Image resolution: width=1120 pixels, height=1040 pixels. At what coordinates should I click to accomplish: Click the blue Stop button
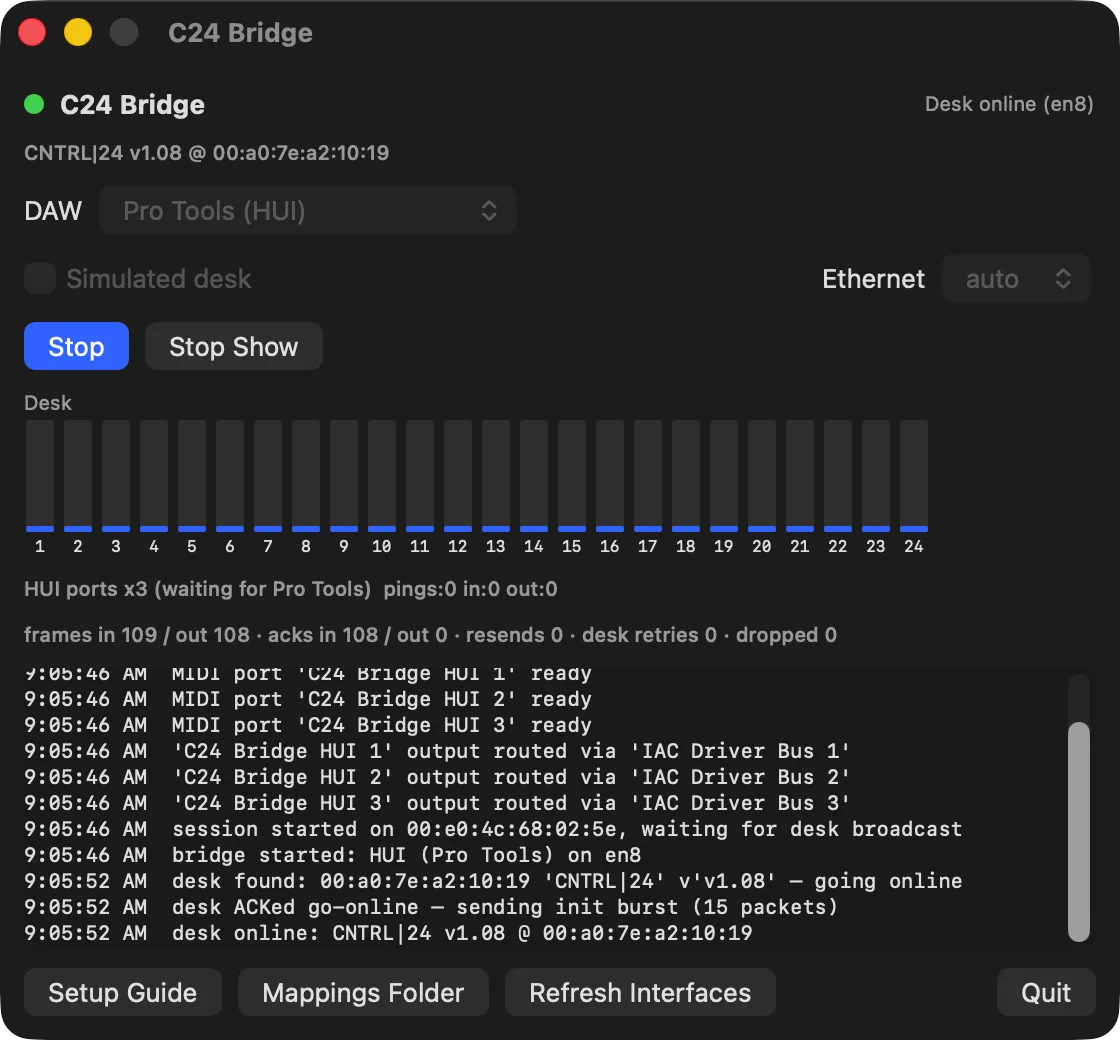pyautogui.click(x=76, y=346)
